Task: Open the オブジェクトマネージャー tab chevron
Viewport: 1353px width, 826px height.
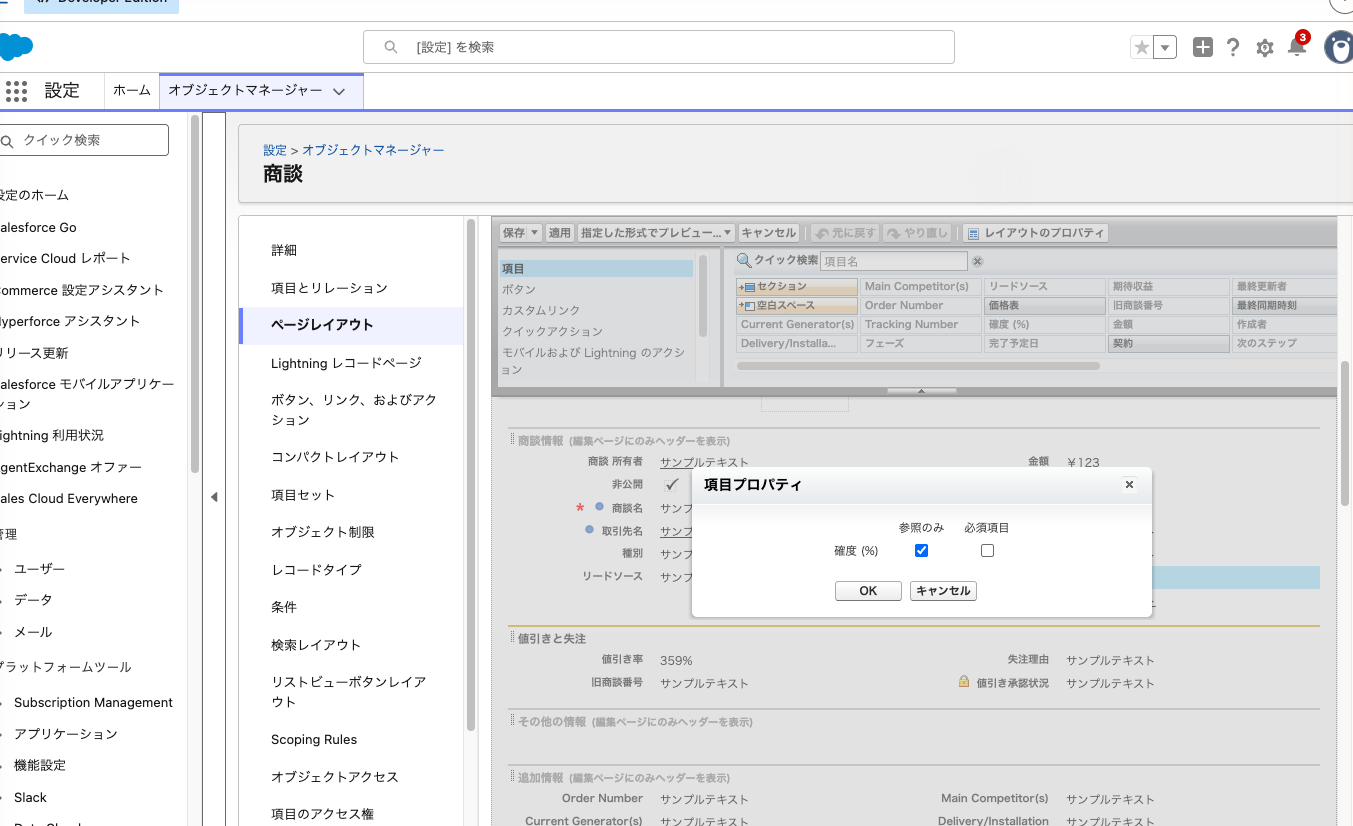Action: tap(339, 91)
